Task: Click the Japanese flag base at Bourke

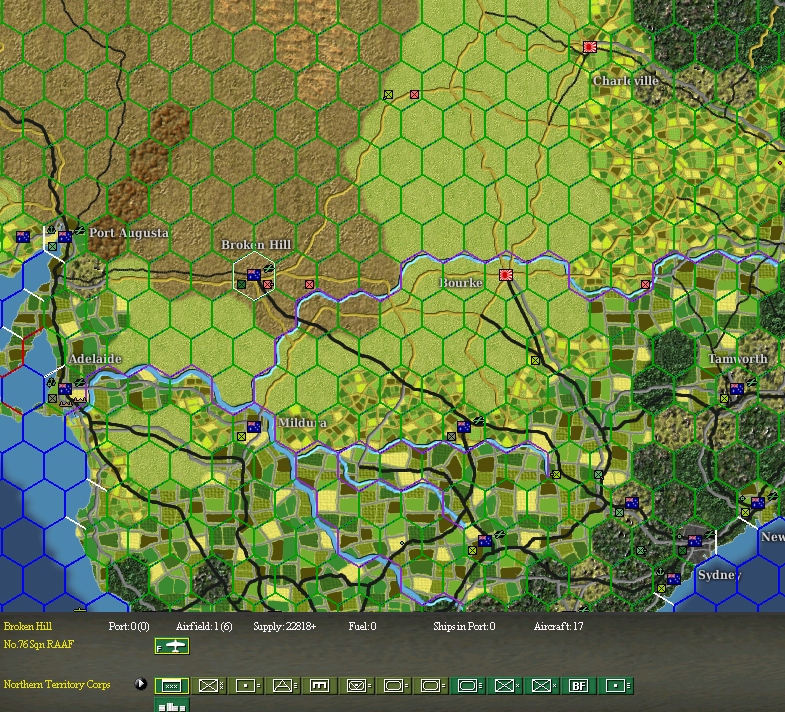Action: tap(506, 274)
